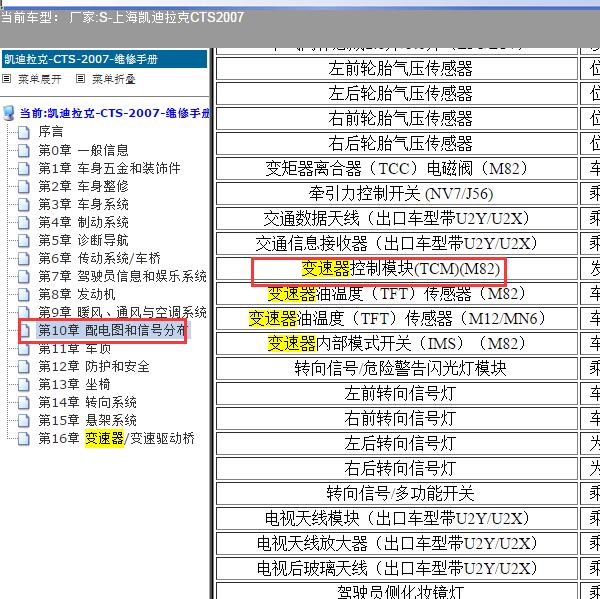Click table cell 转向信号/多功能开关
The image size is (600, 599).
coord(397,494)
